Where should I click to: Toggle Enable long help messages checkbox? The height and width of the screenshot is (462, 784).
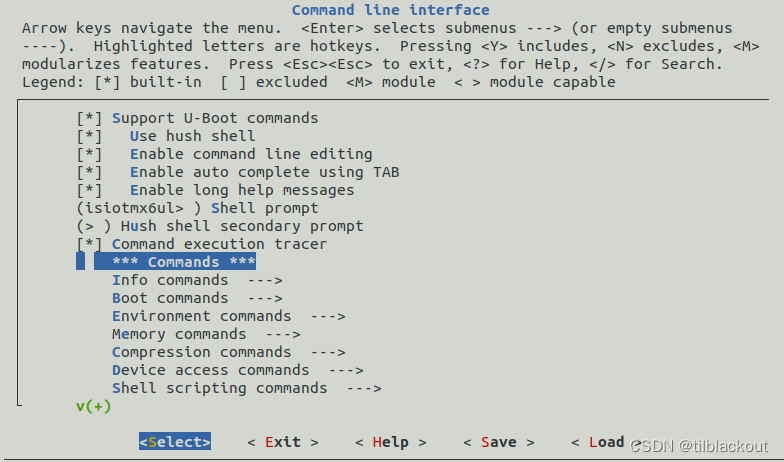(90, 190)
